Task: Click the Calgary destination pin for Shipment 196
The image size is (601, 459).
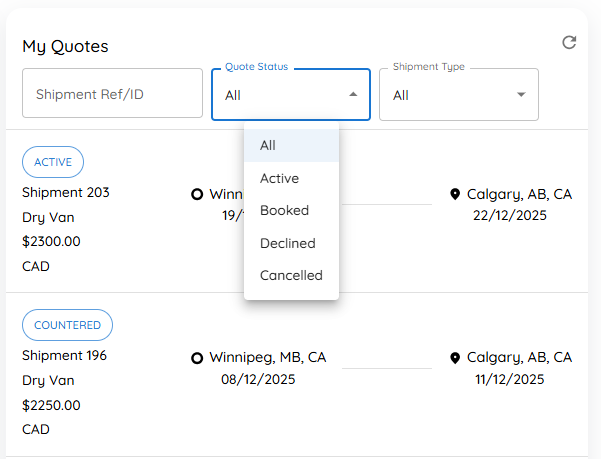Action: point(455,358)
